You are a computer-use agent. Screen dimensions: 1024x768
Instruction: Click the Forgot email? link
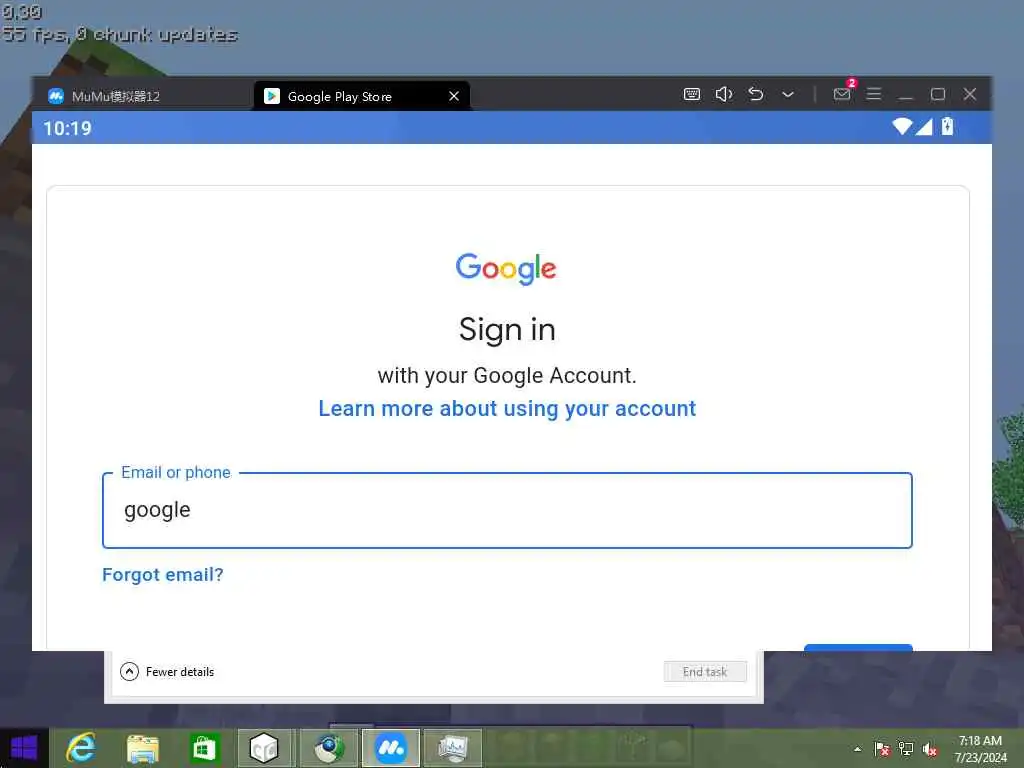pyautogui.click(x=163, y=575)
